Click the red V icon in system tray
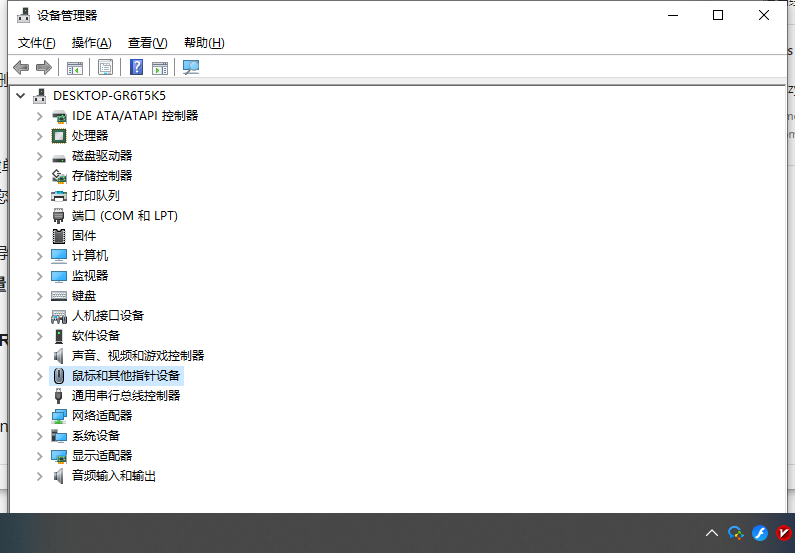The width and height of the screenshot is (795, 553). (784, 533)
